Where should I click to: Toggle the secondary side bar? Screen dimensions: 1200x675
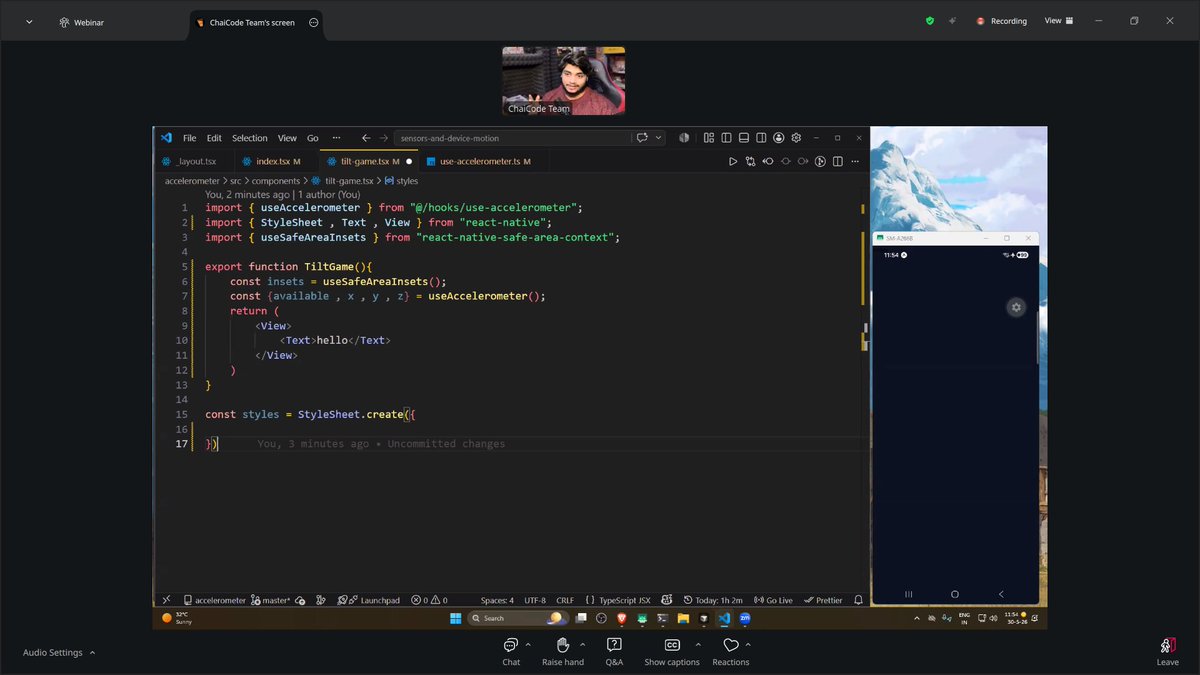click(x=761, y=138)
